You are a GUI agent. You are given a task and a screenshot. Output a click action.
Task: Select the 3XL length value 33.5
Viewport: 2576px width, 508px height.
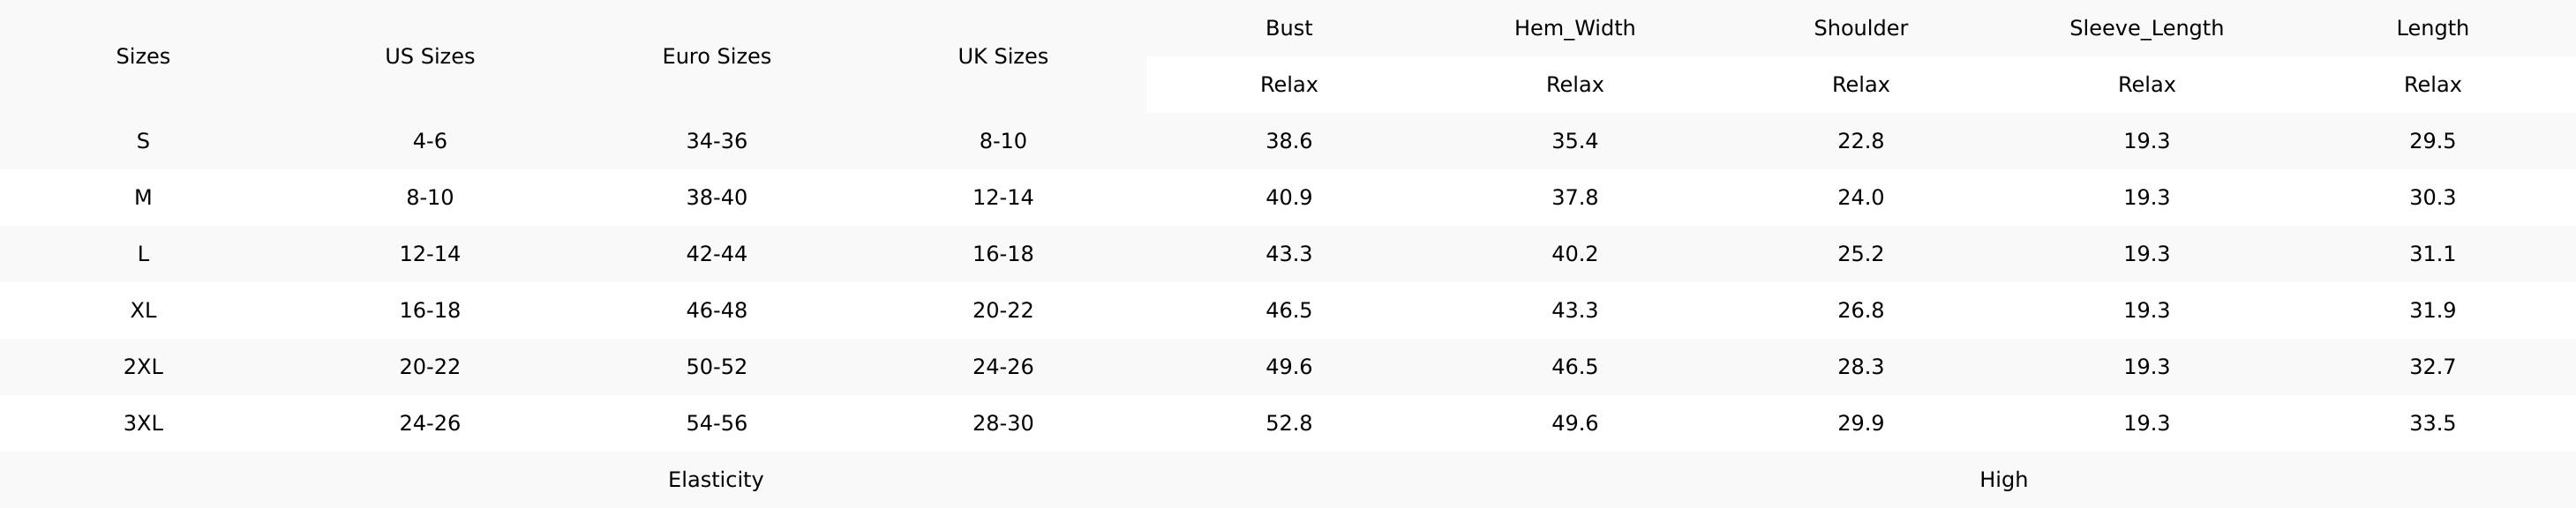(x=2432, y=423)
